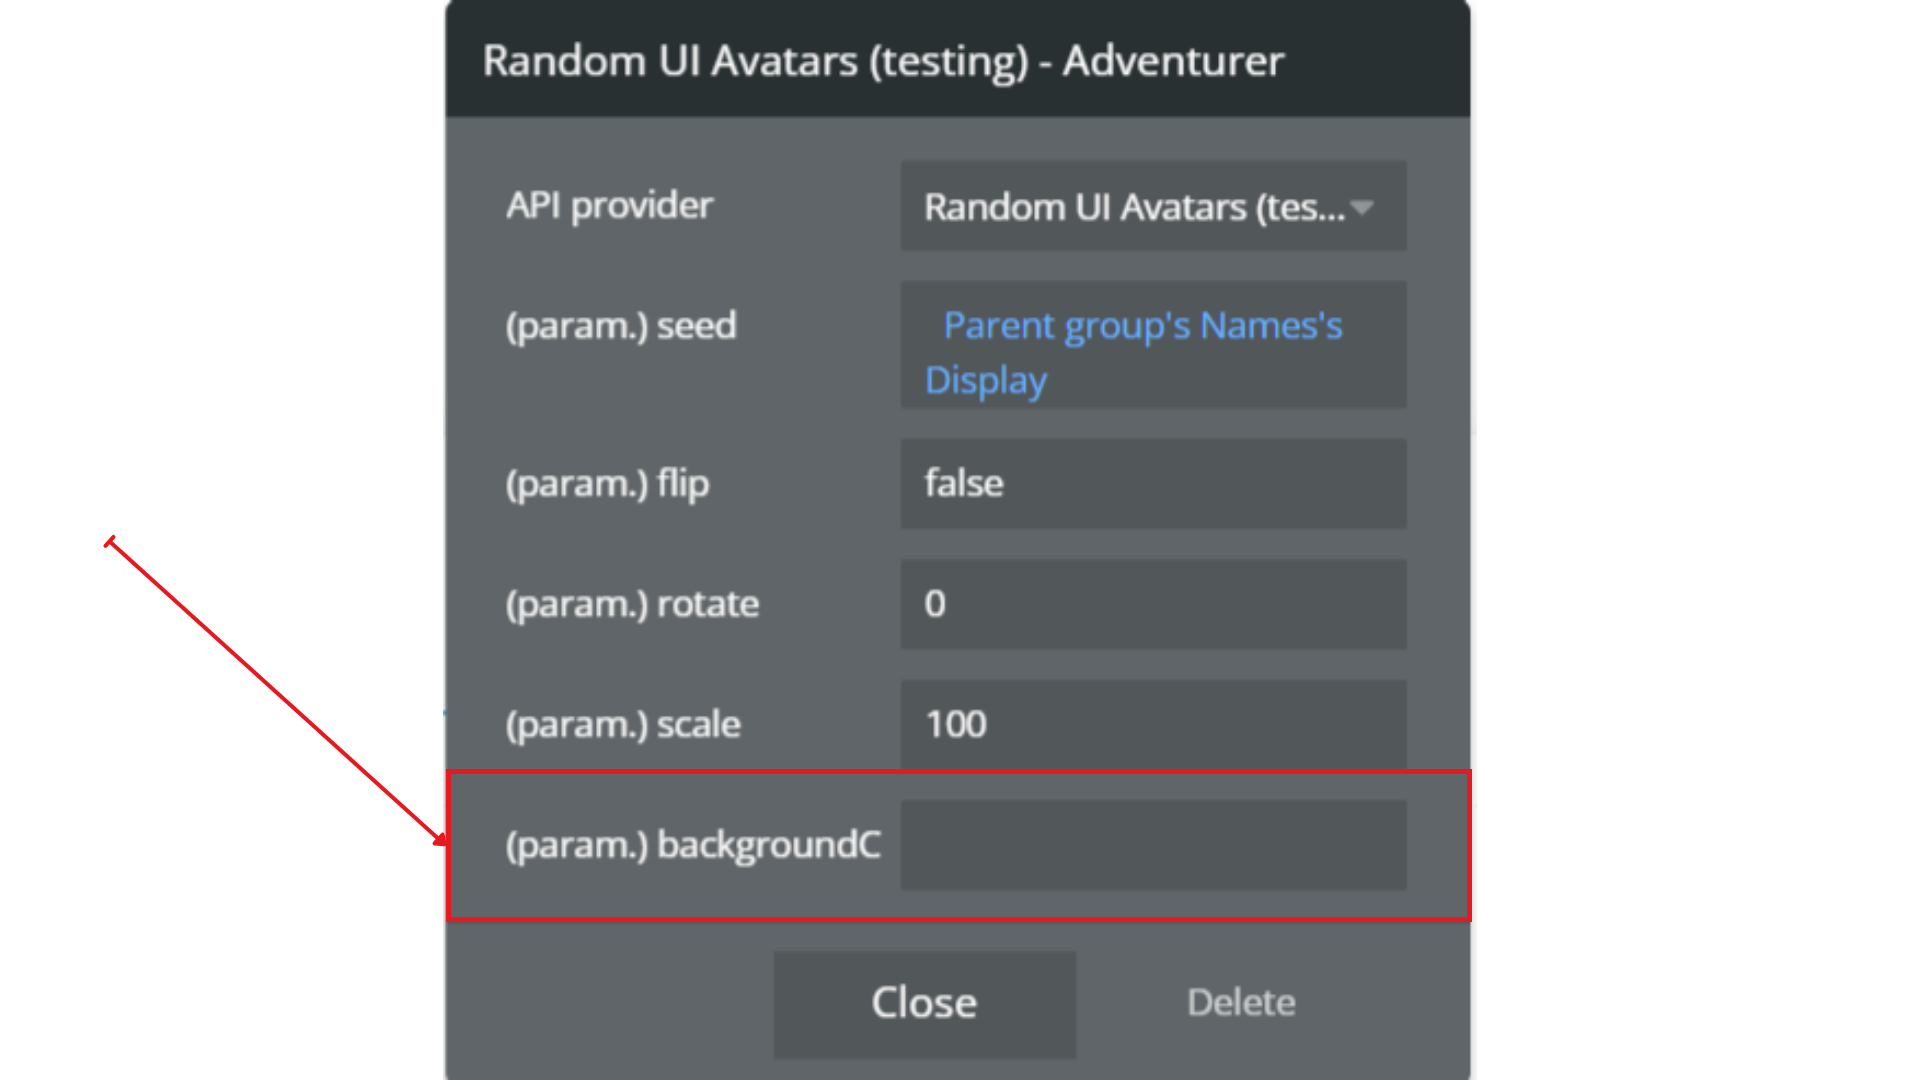Click the rotate field showing 0
The height and width of the screenshot is (1080, 1920).
click(x=1153, y=604)
